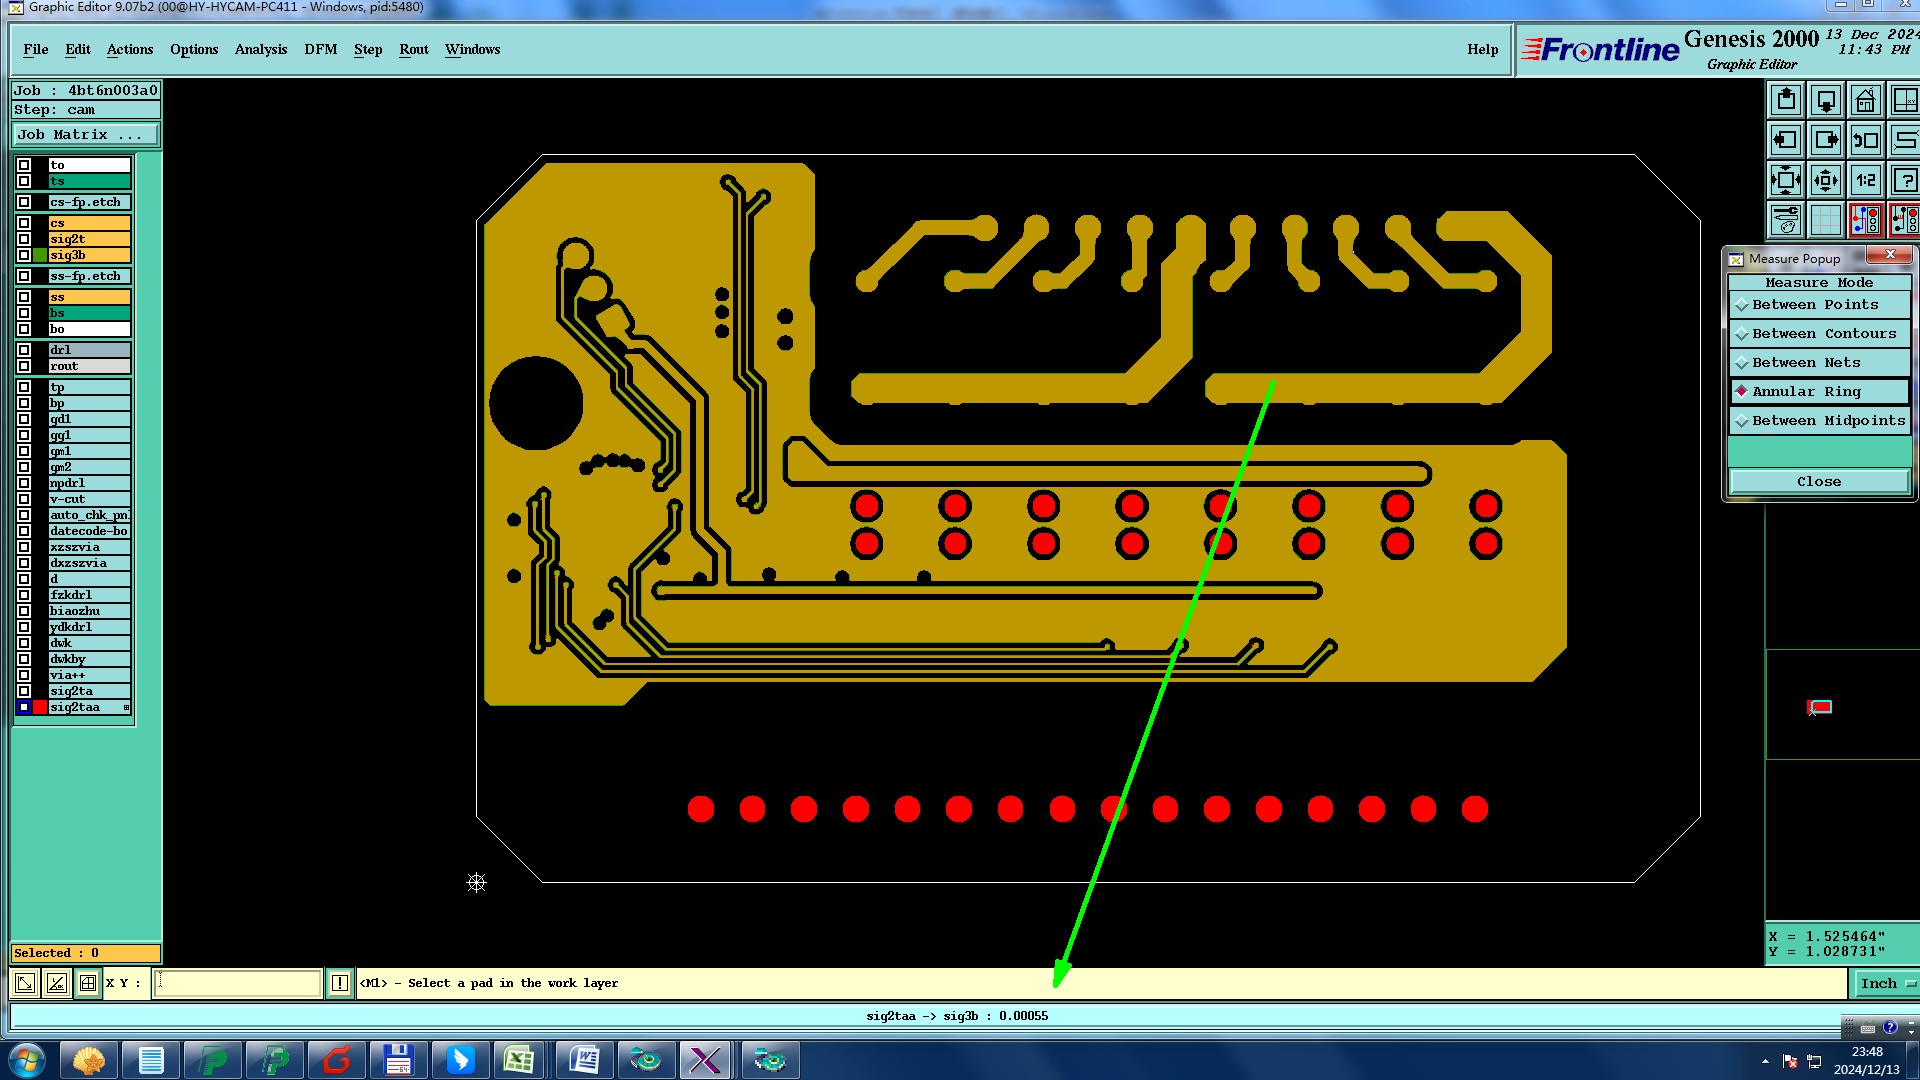Open the Actions menu
This screenshot has width=1920, height=1080.
pyautogui.click(x=130, y=49)
